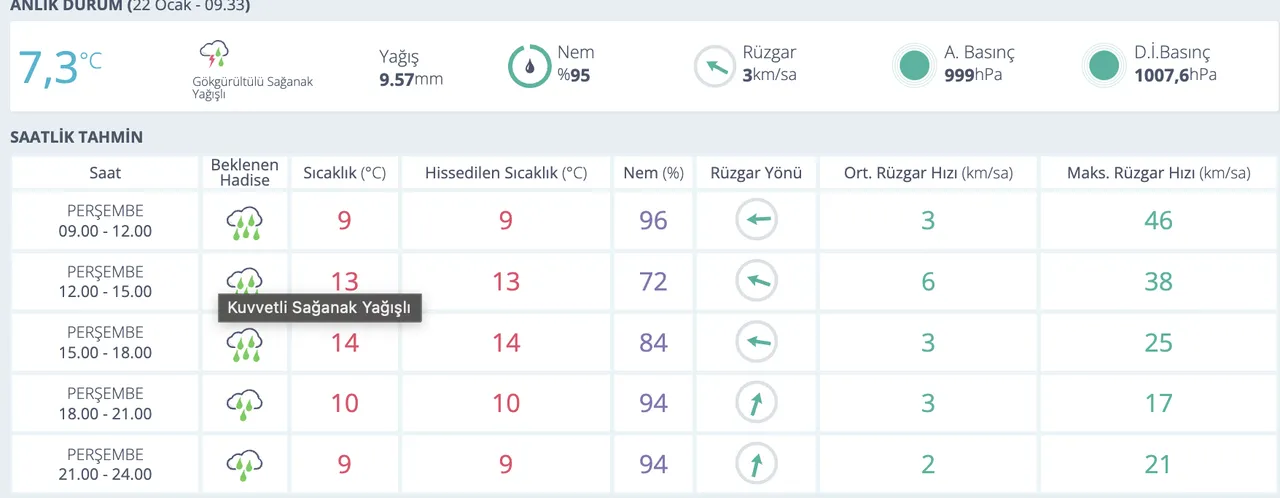Click the Beklenen Hadise column header
The height and width of the screenshot is (498, 1280).
(x=245, y=173)
